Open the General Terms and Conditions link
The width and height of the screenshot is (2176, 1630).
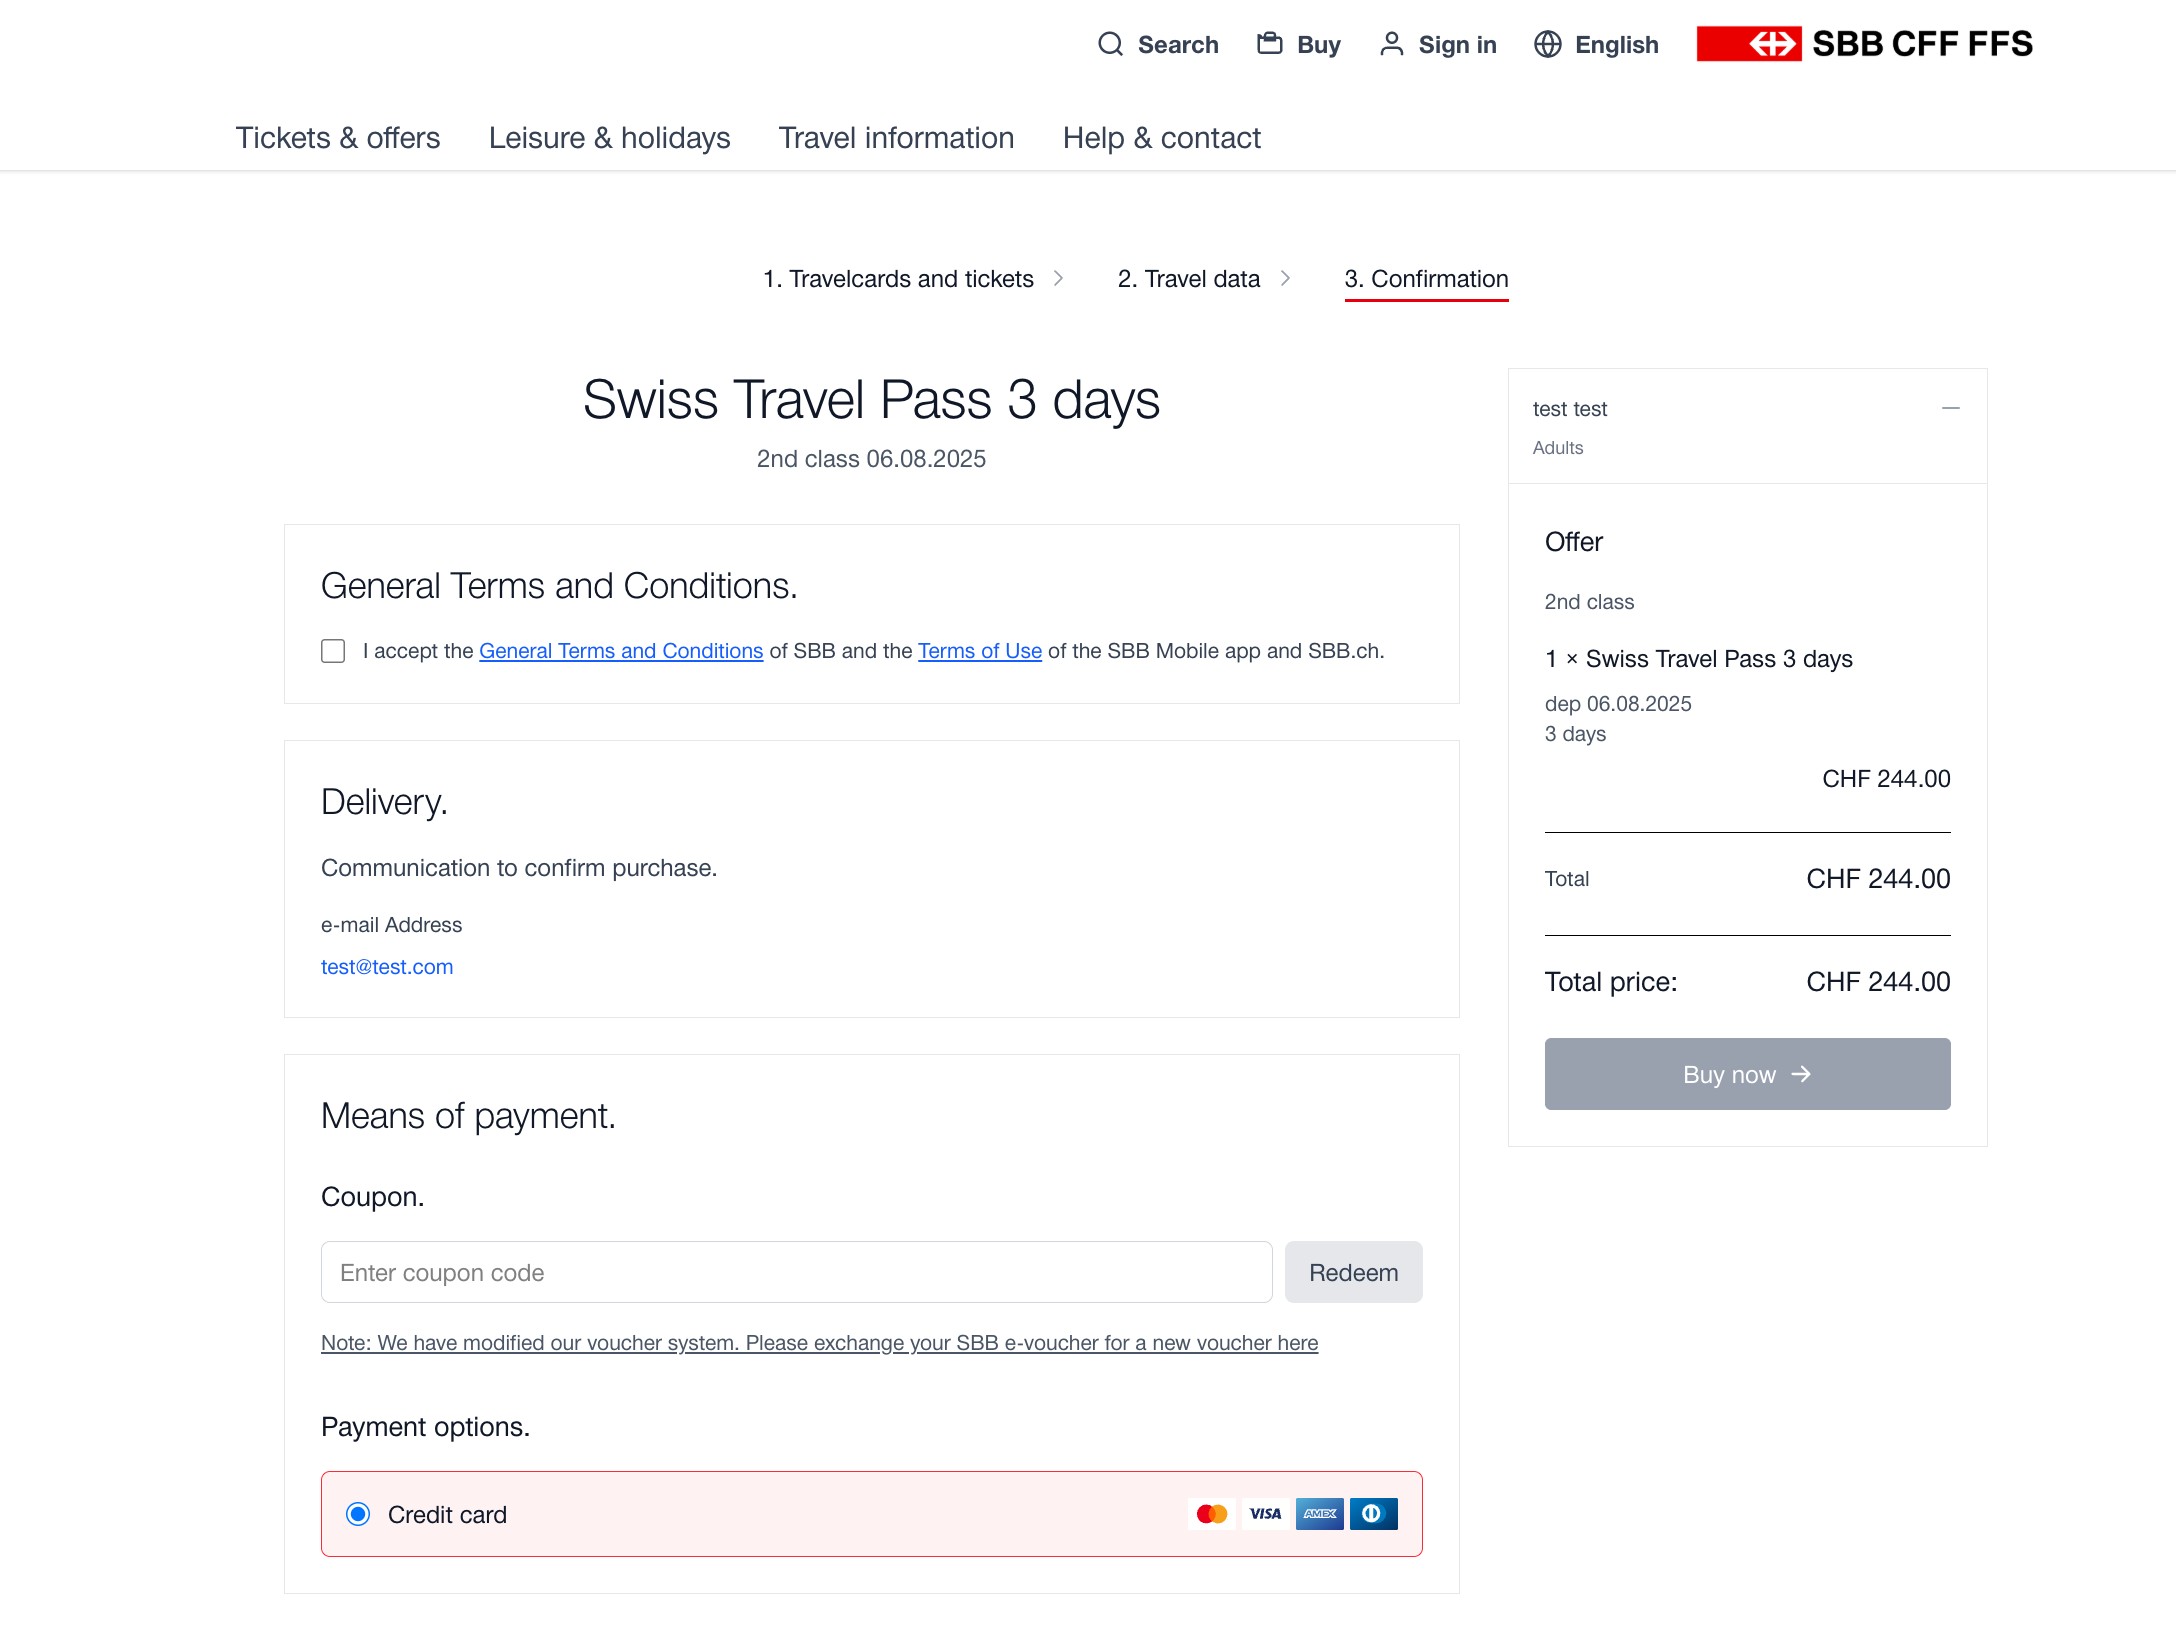(621, 651)
